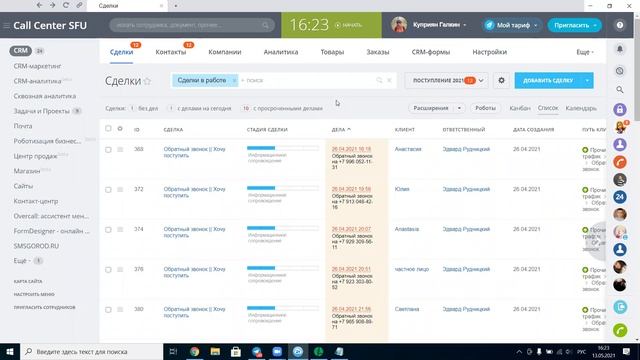640x360 pixels.
Task: Click the orange phone icon in right sidebar
Action: tap(620, 162)
